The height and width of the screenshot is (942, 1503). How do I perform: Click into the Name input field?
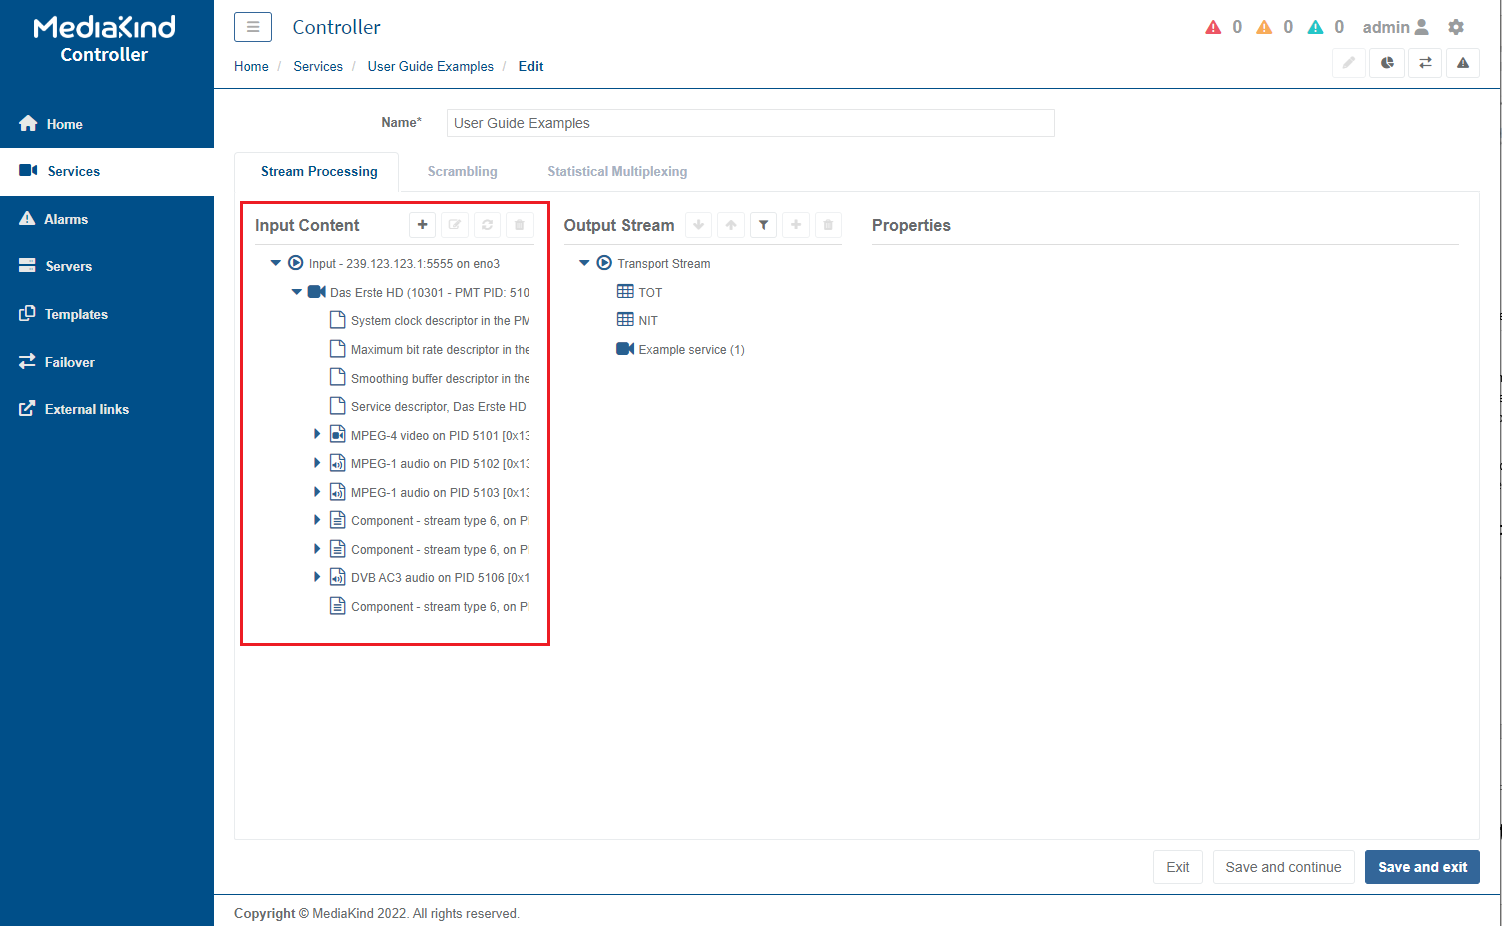[x=750, y=123]
